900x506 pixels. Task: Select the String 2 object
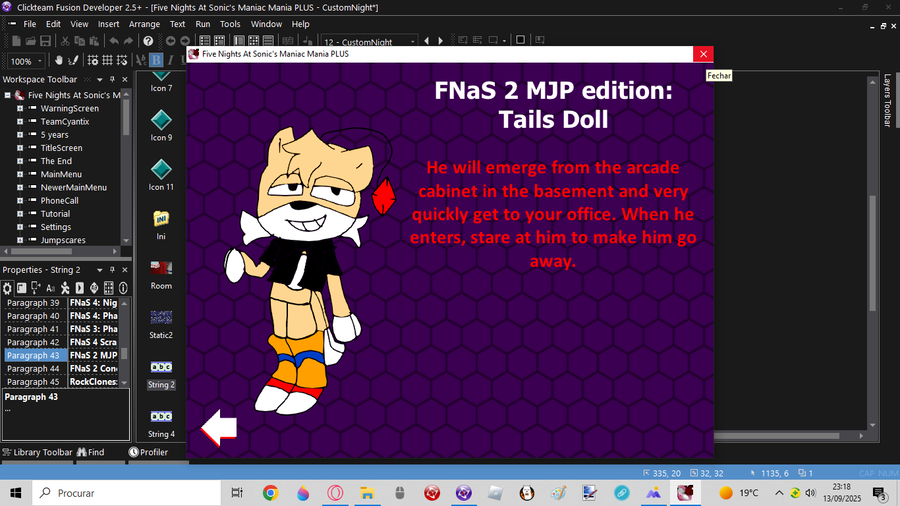pyautogui.click(x=161, y=373)
